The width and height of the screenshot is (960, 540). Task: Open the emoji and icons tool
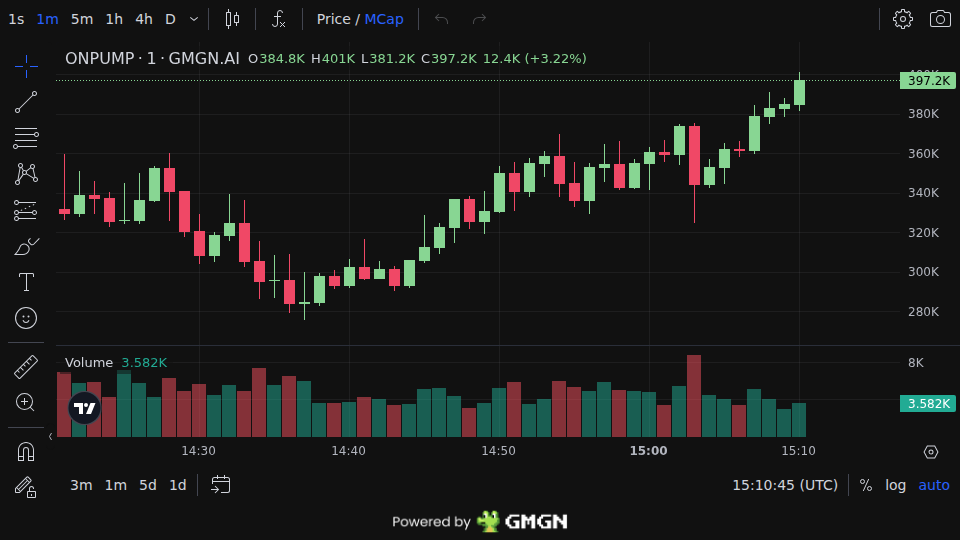[x=26, y=318]
